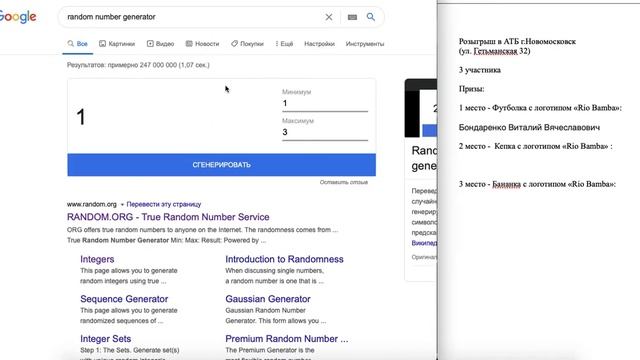Open the Integer Sets sitelink
This screenshot has height=360, width=640.
click(106, 339)
